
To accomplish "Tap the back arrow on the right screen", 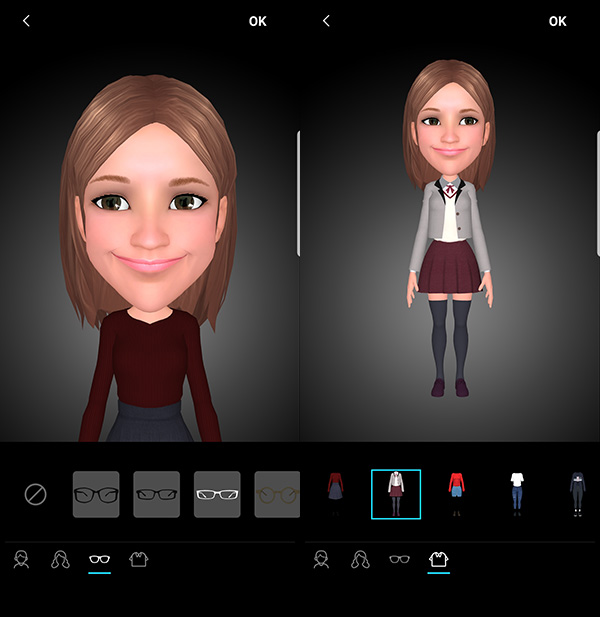I will coord(326,21).
